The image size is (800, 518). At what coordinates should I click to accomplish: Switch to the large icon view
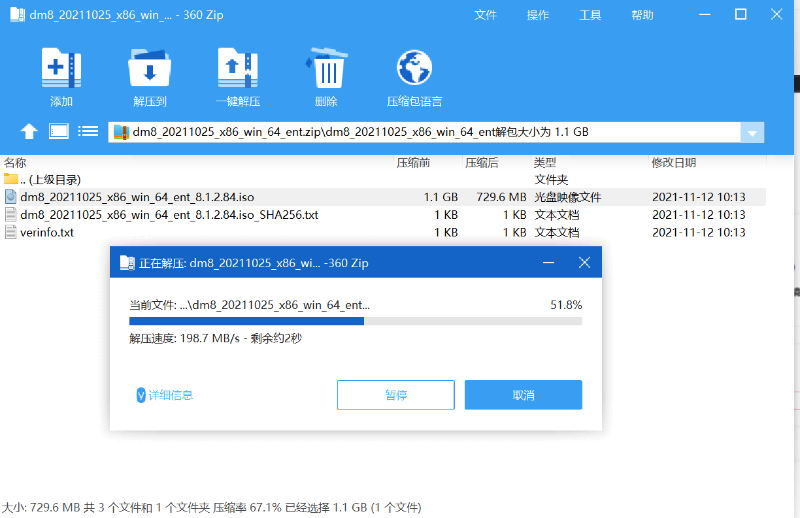click(59, 132)
